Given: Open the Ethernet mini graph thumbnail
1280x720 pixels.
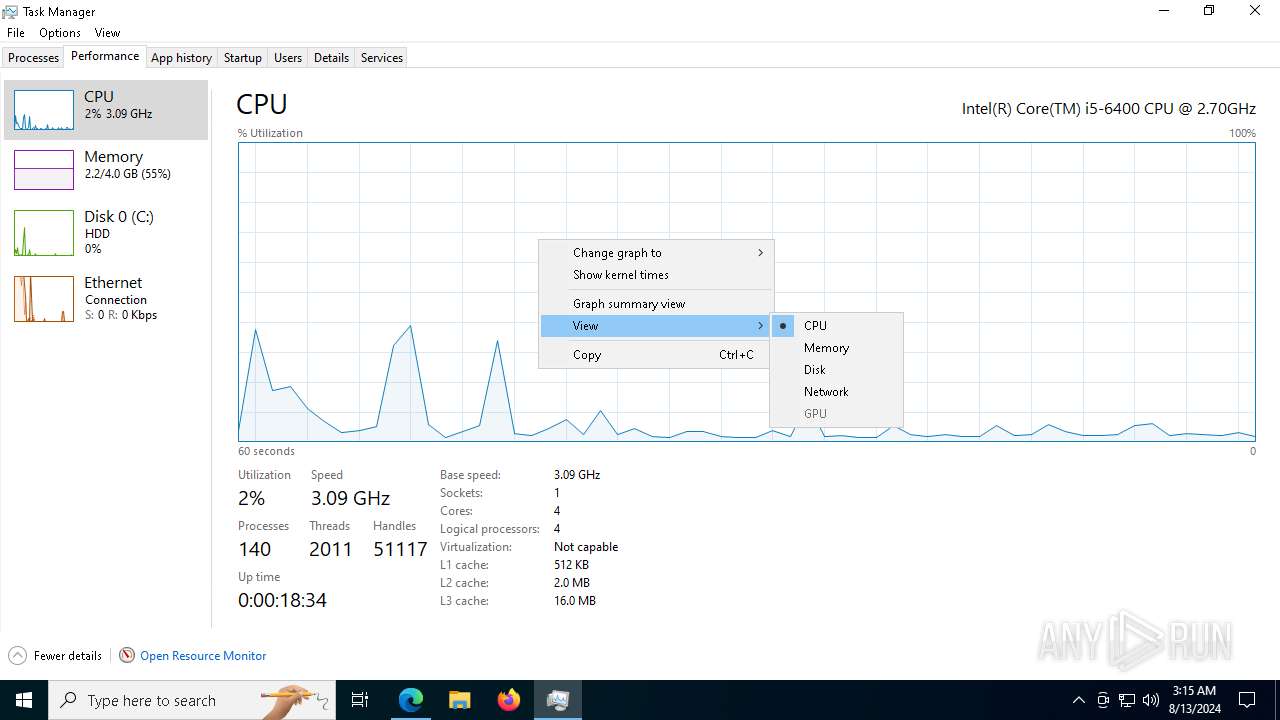Looking at the screenshot, I should click(x=44, y=299).
